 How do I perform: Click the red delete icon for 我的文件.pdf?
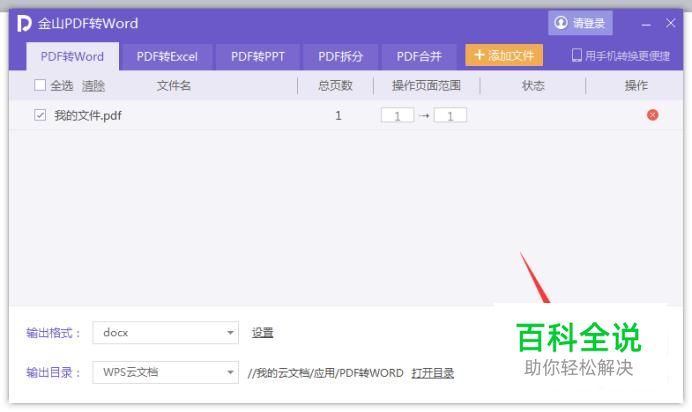pos(652,115)
